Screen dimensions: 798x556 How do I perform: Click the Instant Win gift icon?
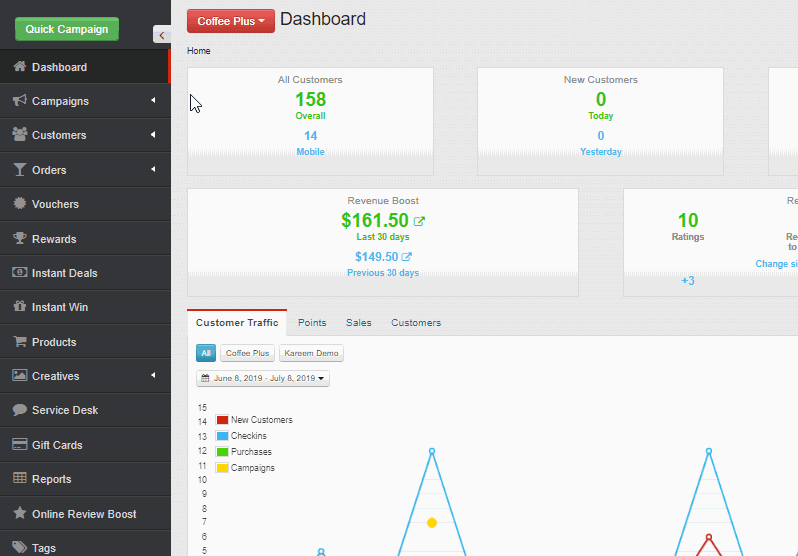[x=19, y=307]
